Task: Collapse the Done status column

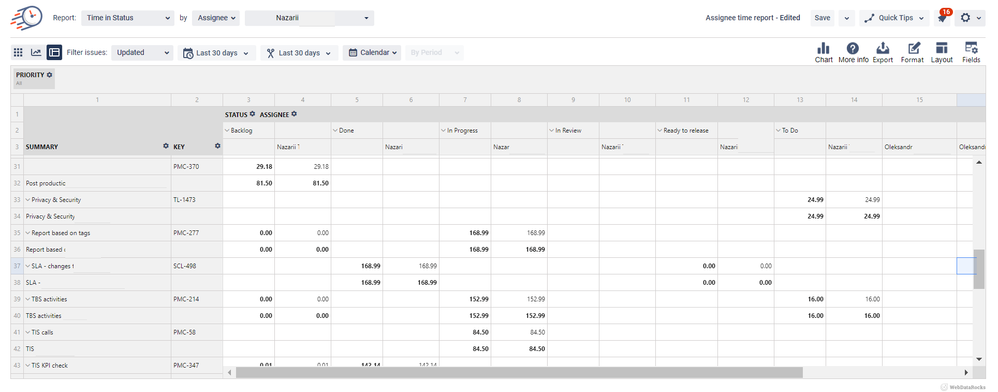Action: pos(336,130)
